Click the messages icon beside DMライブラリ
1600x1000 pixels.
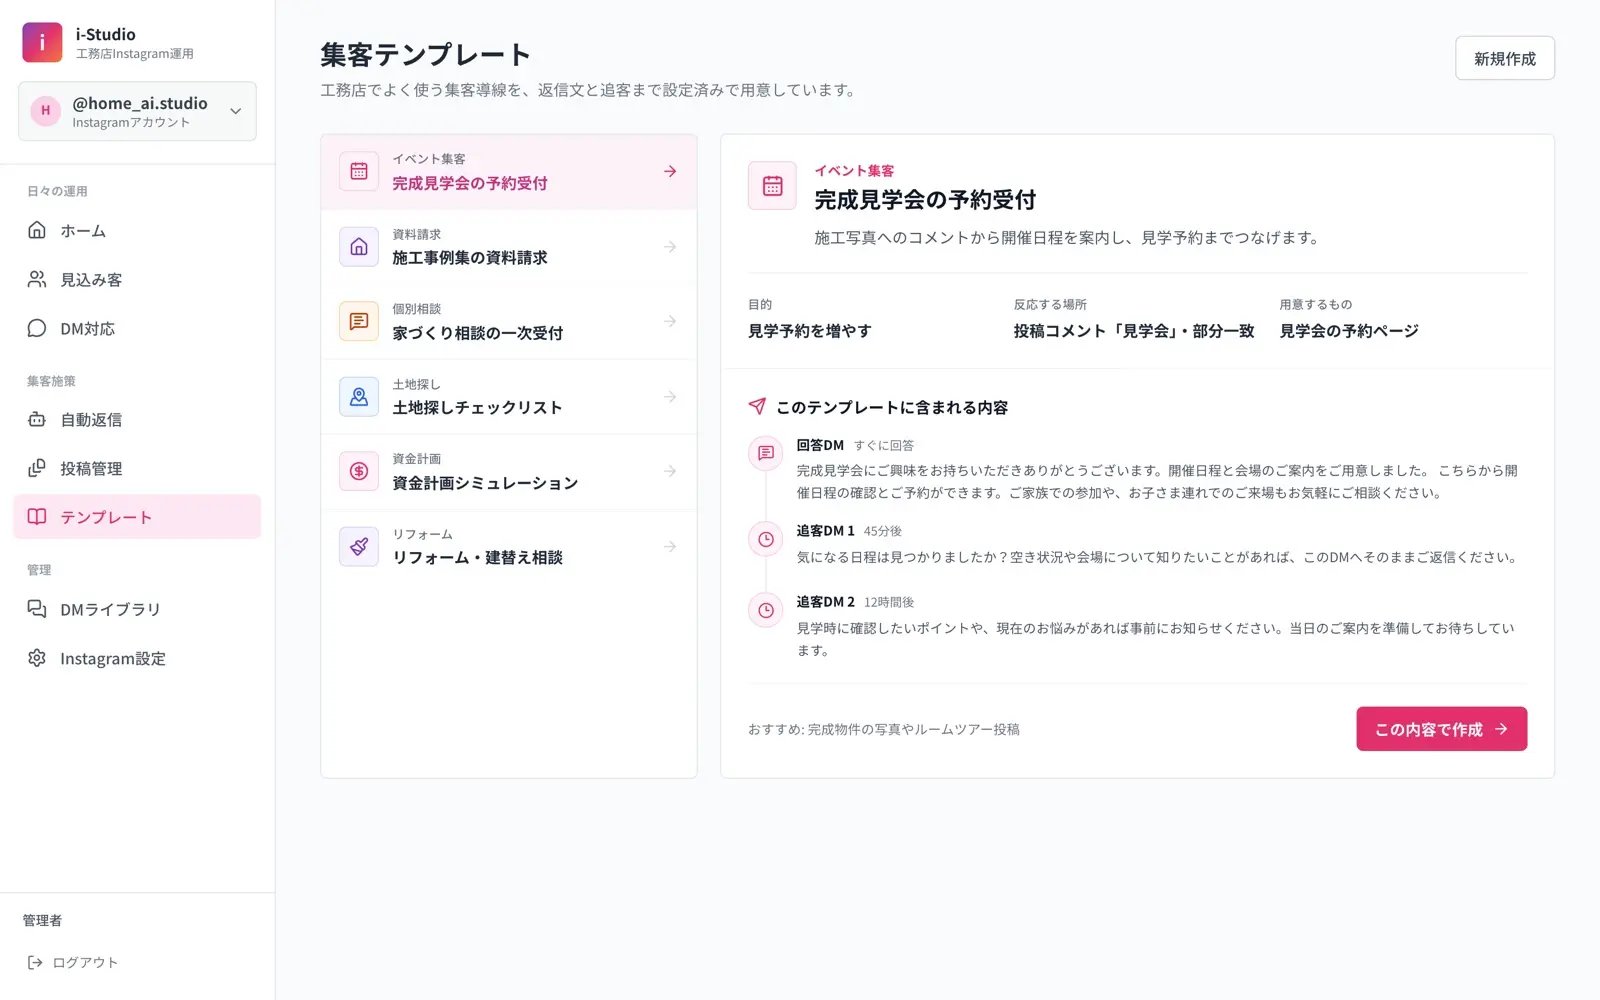[37, 609]
